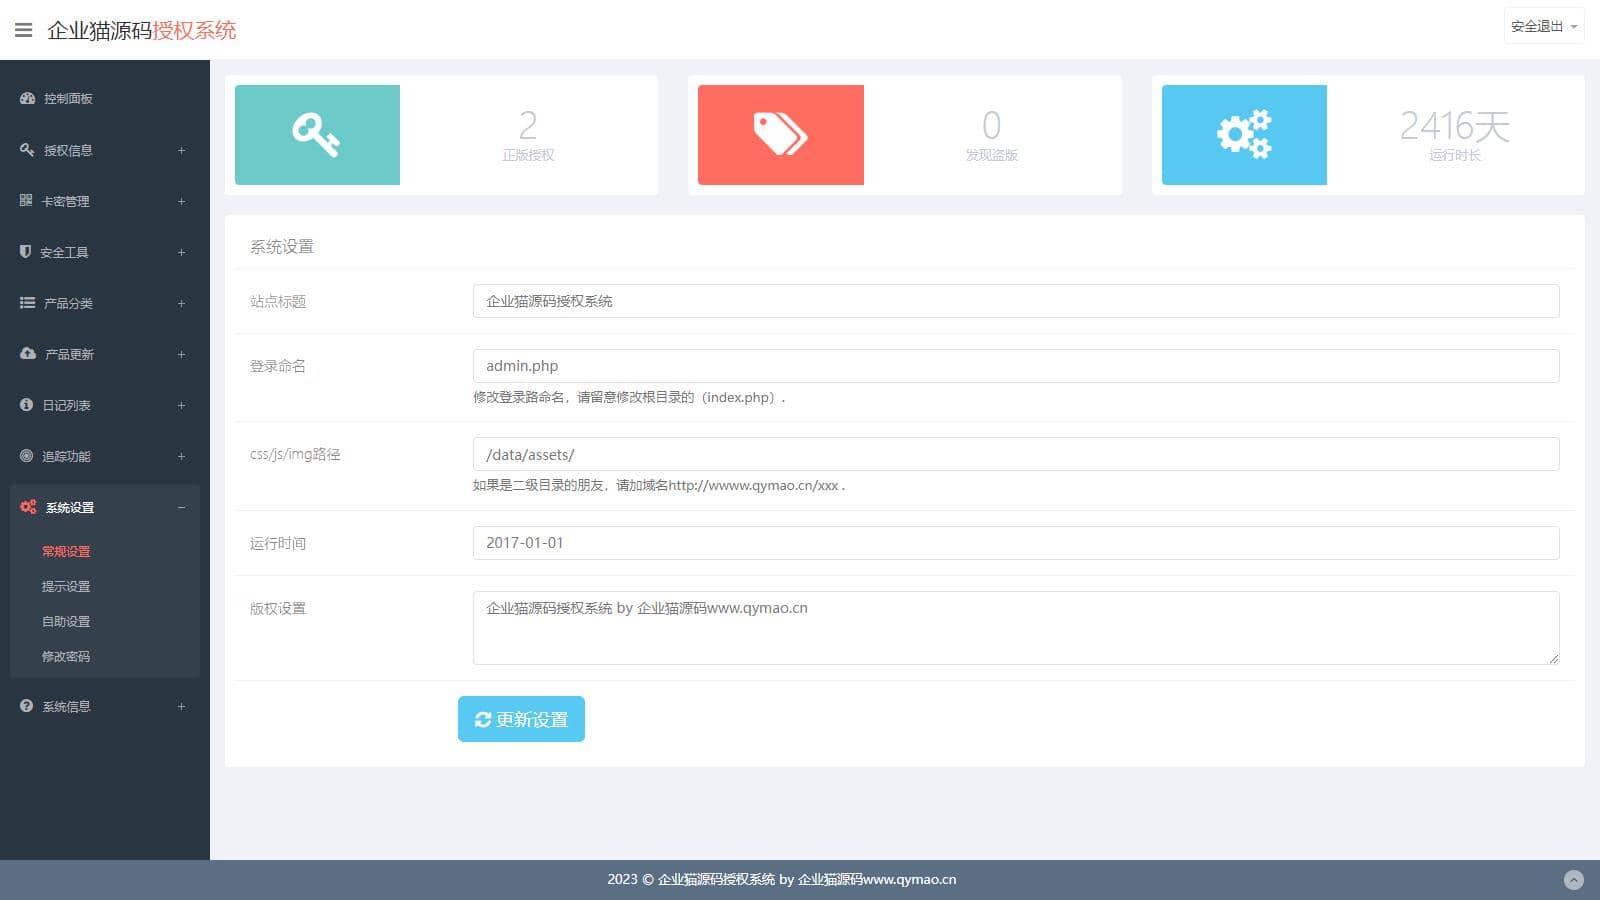1600x900 pixels.
Task: Focus the 登录命名 input with admin.php
Action: tap(1016, 366)
